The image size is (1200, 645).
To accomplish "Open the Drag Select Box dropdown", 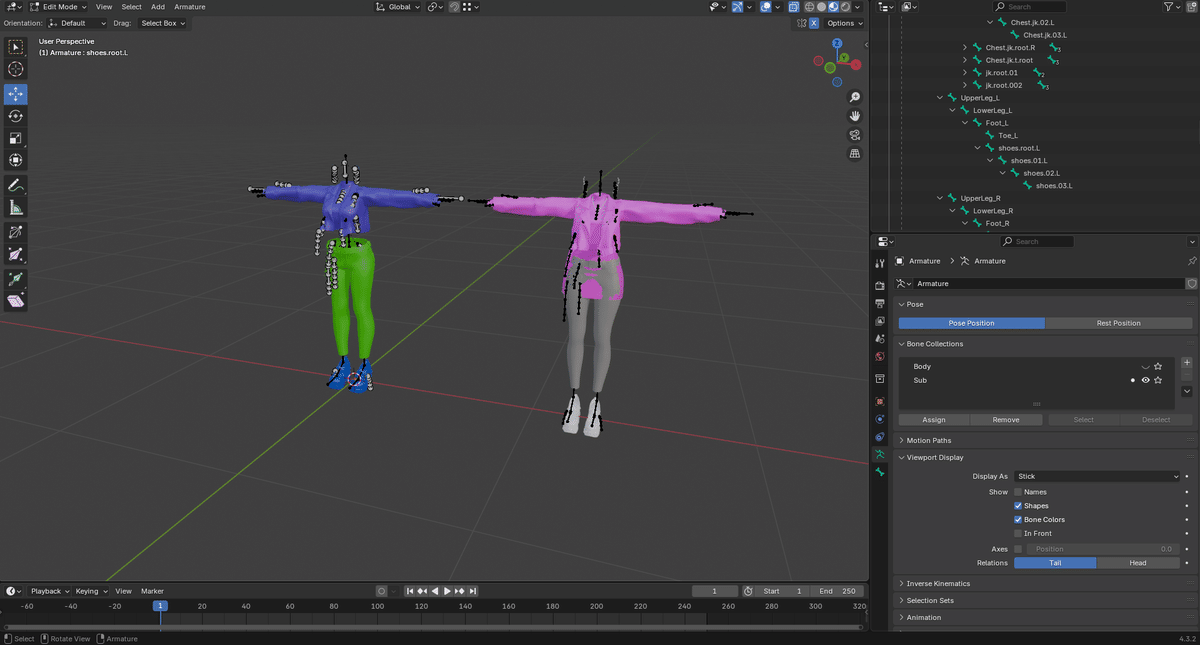I will [162, 23].
